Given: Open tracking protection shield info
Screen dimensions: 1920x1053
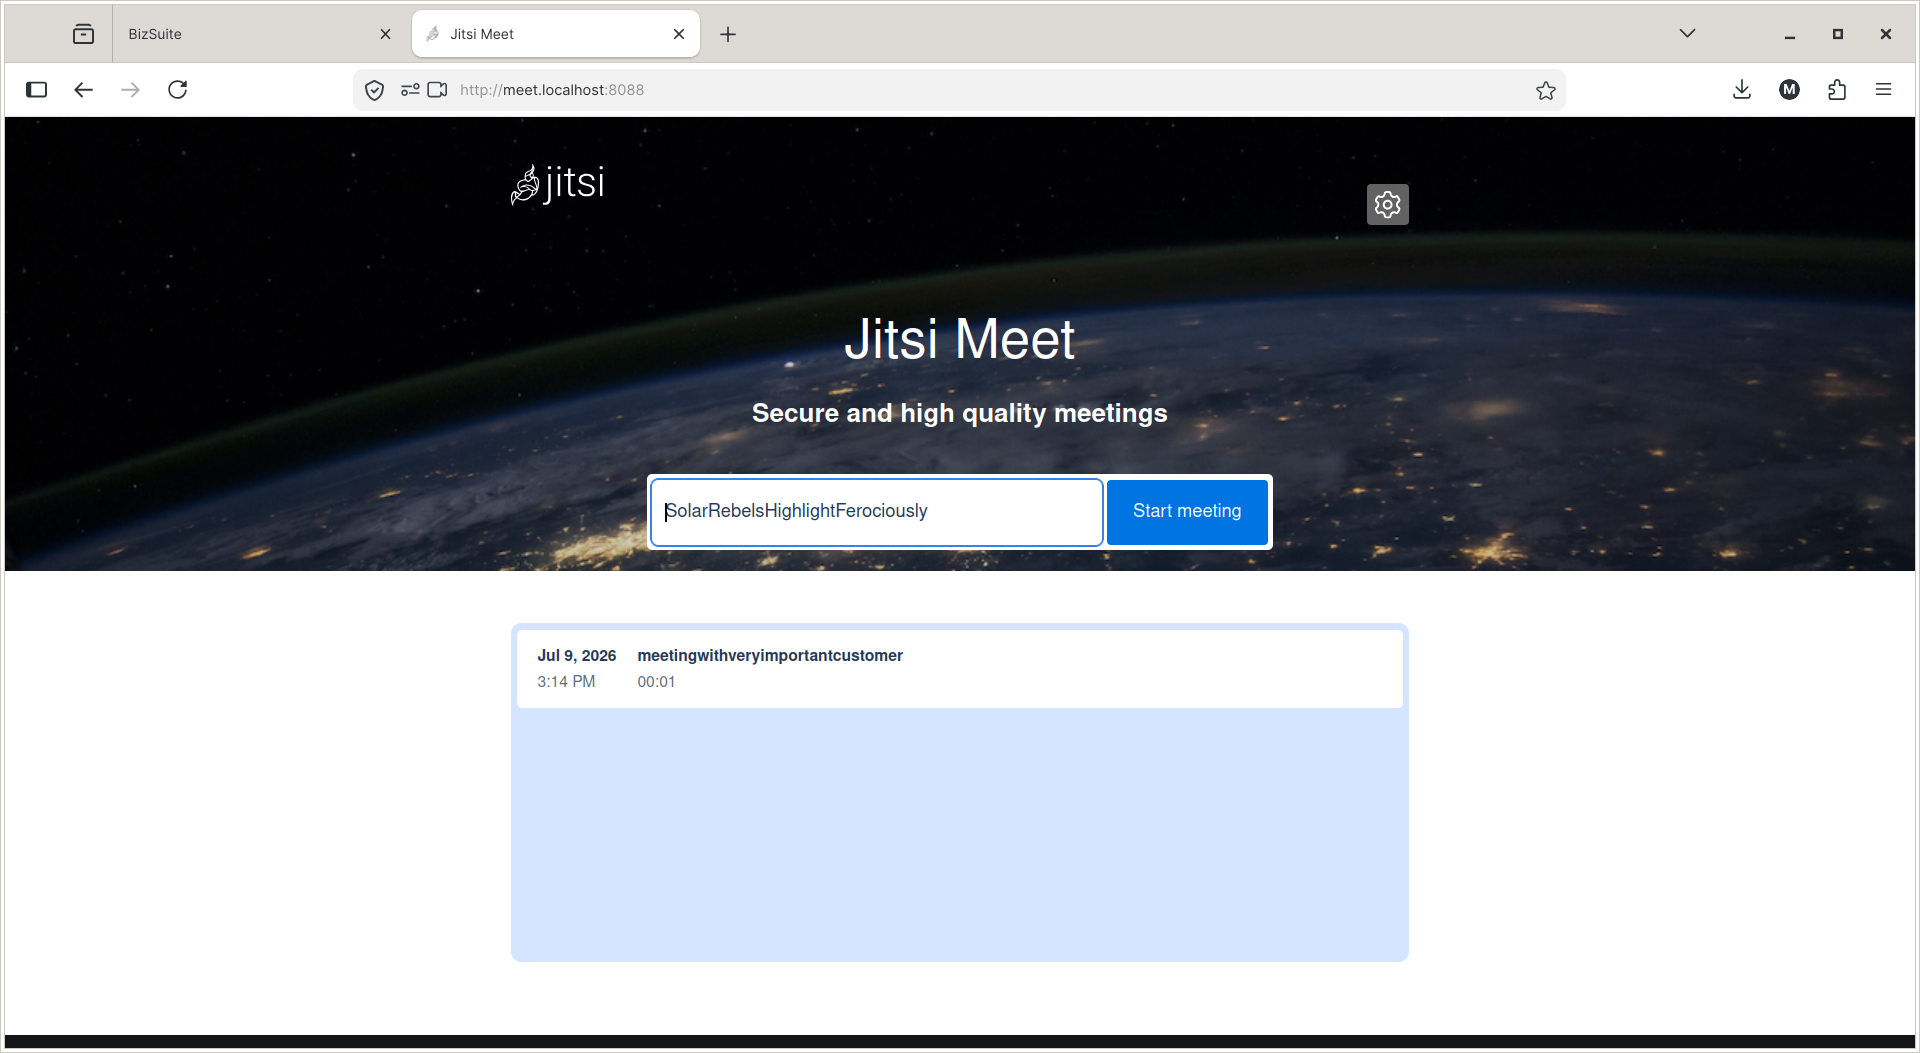Looking at the screenshot, I should click(374, 90).
